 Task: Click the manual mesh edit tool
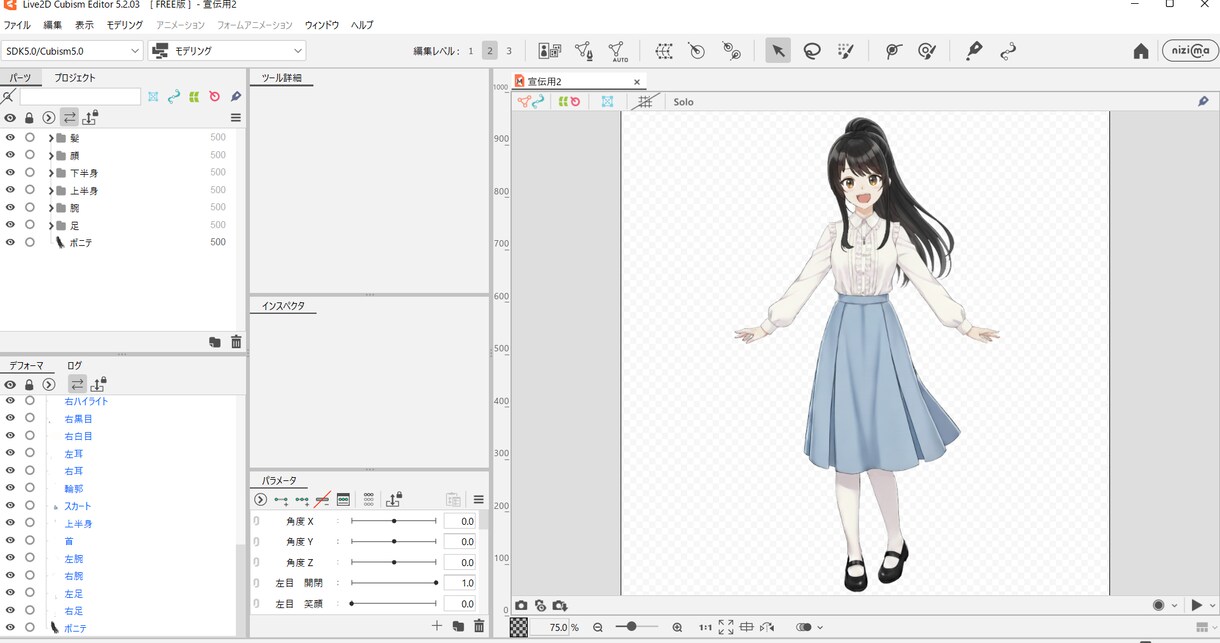tap(584, 51)
